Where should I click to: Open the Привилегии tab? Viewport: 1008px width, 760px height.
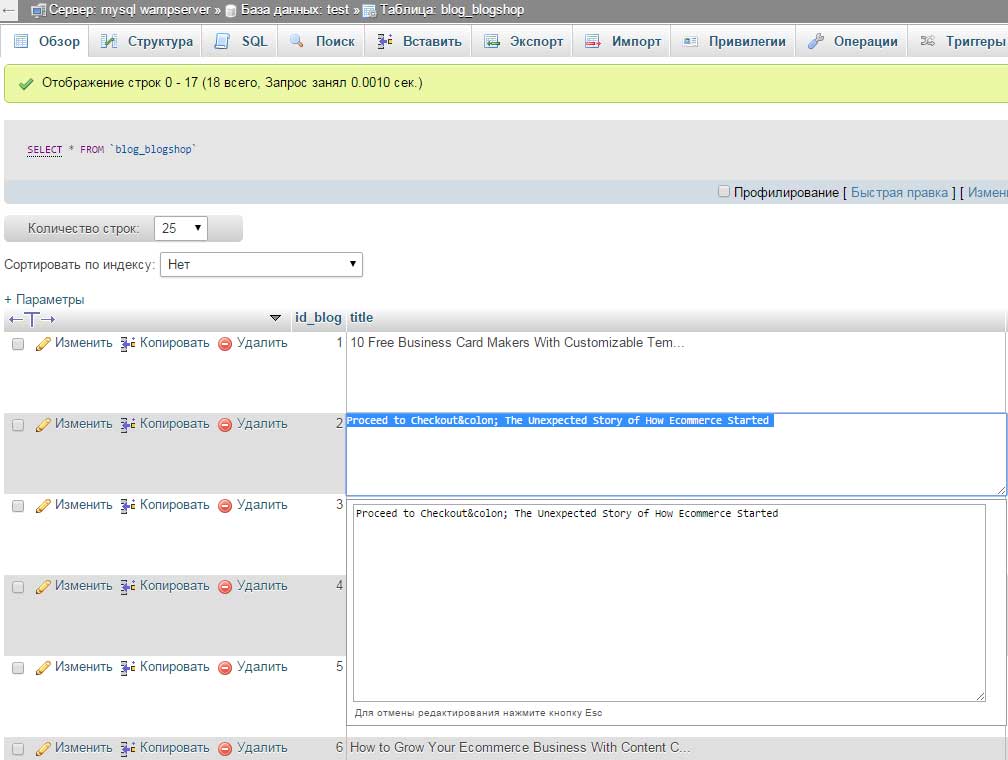pyautogui.click(x=734, y=41)
